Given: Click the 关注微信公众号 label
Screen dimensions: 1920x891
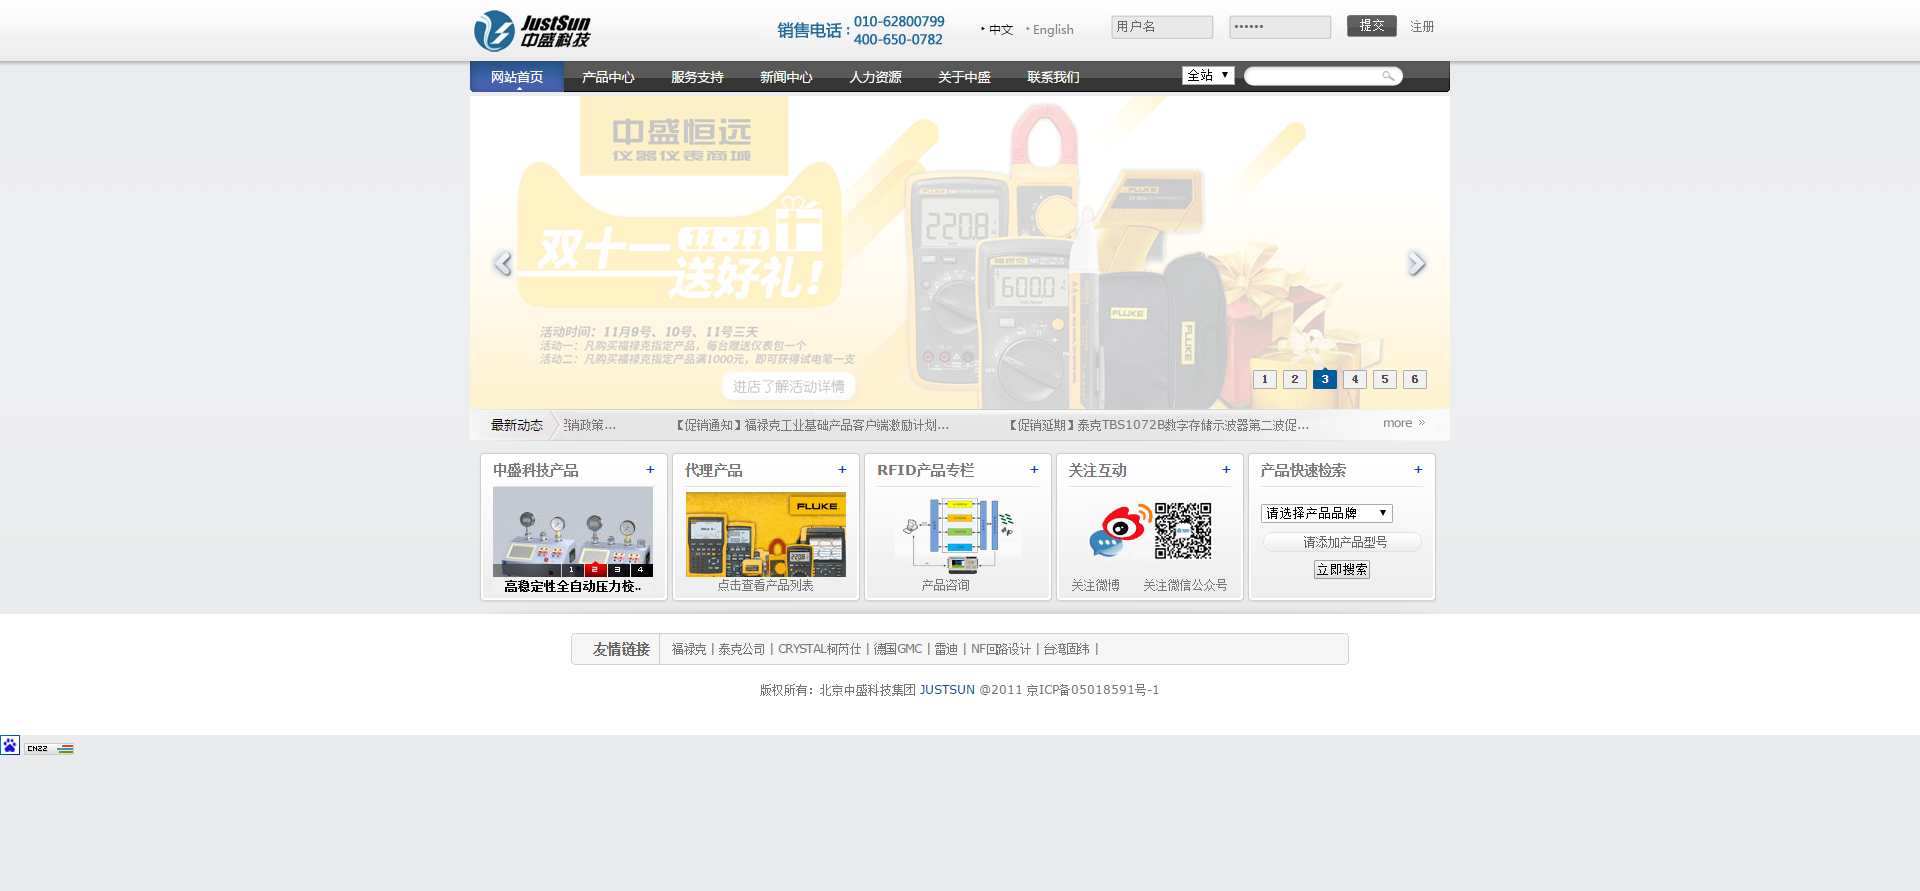Looking at the screenshot, I should tap(1185, 586).
